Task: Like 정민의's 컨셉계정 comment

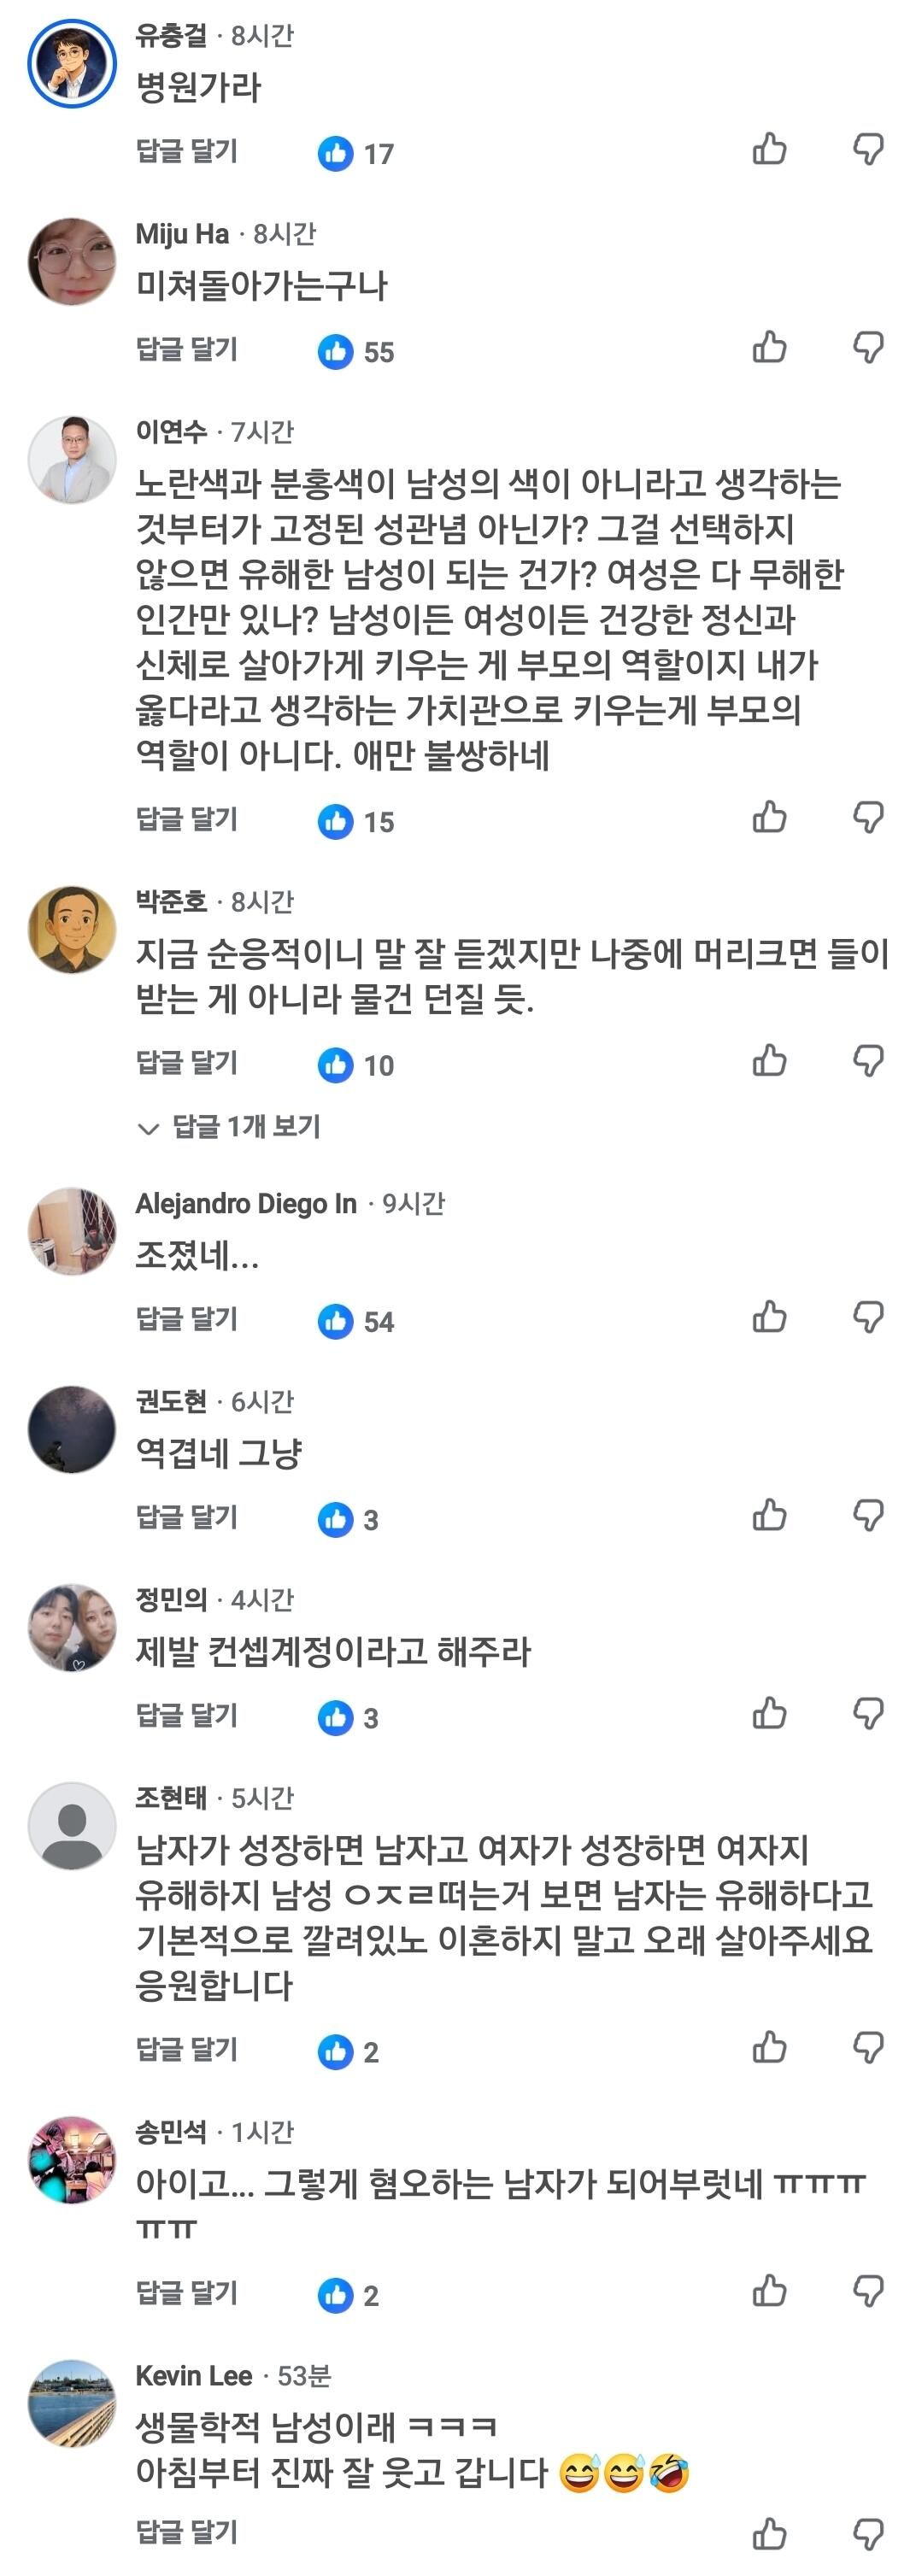Action: point(769,1713)
